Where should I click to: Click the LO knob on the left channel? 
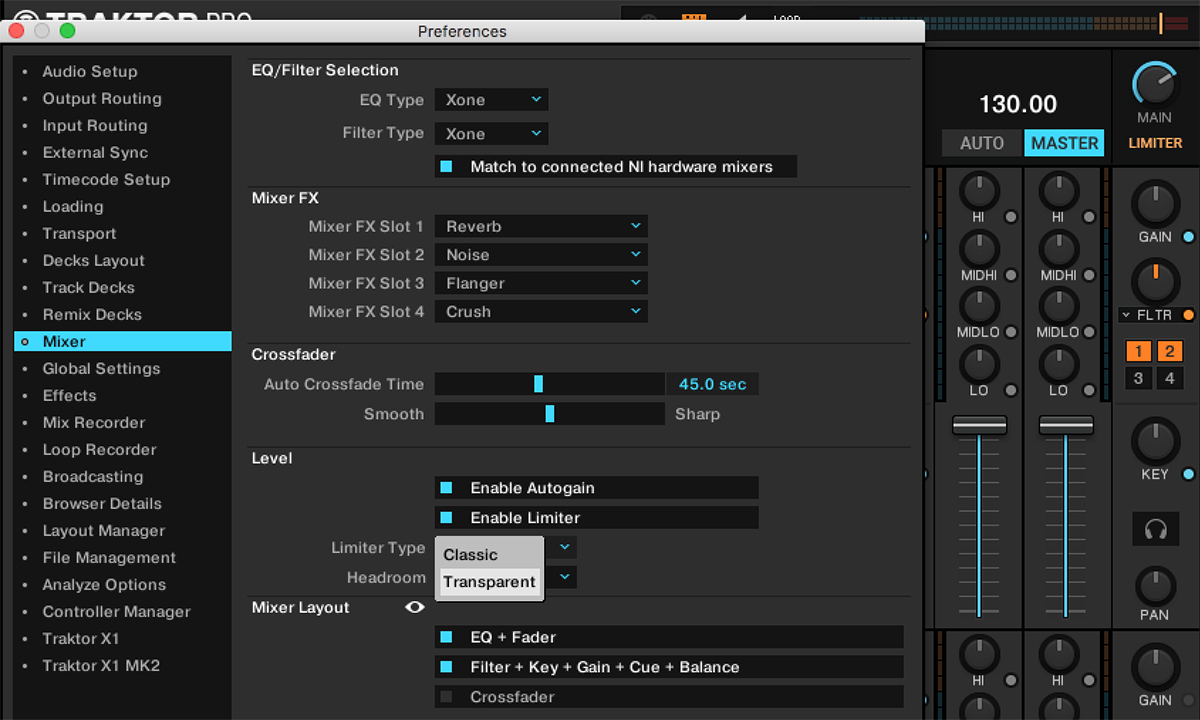click(x=979, y=363)
